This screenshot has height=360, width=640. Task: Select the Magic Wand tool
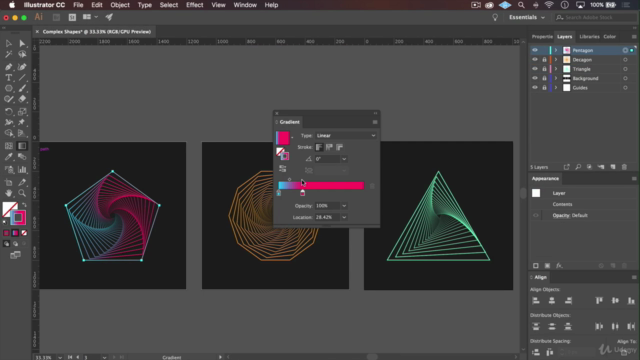[9, 54]
